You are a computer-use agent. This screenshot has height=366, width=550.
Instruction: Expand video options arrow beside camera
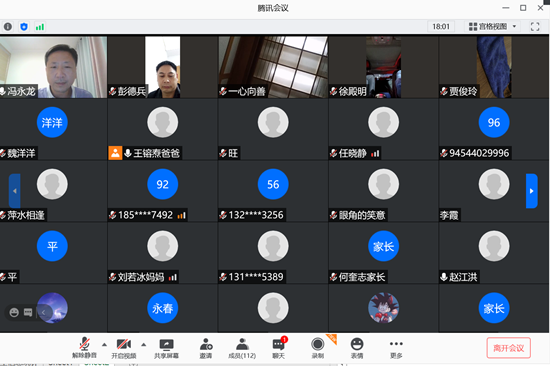click(x=144, y=345)
